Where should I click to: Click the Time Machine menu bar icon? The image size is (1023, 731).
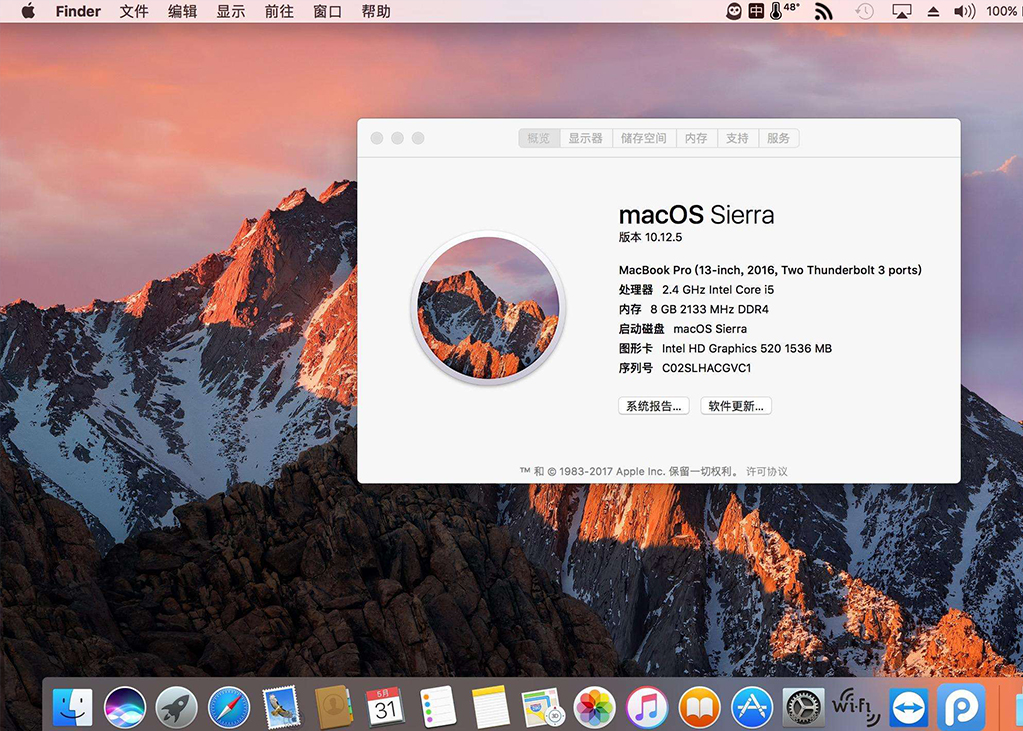click(x=864, y=12)
